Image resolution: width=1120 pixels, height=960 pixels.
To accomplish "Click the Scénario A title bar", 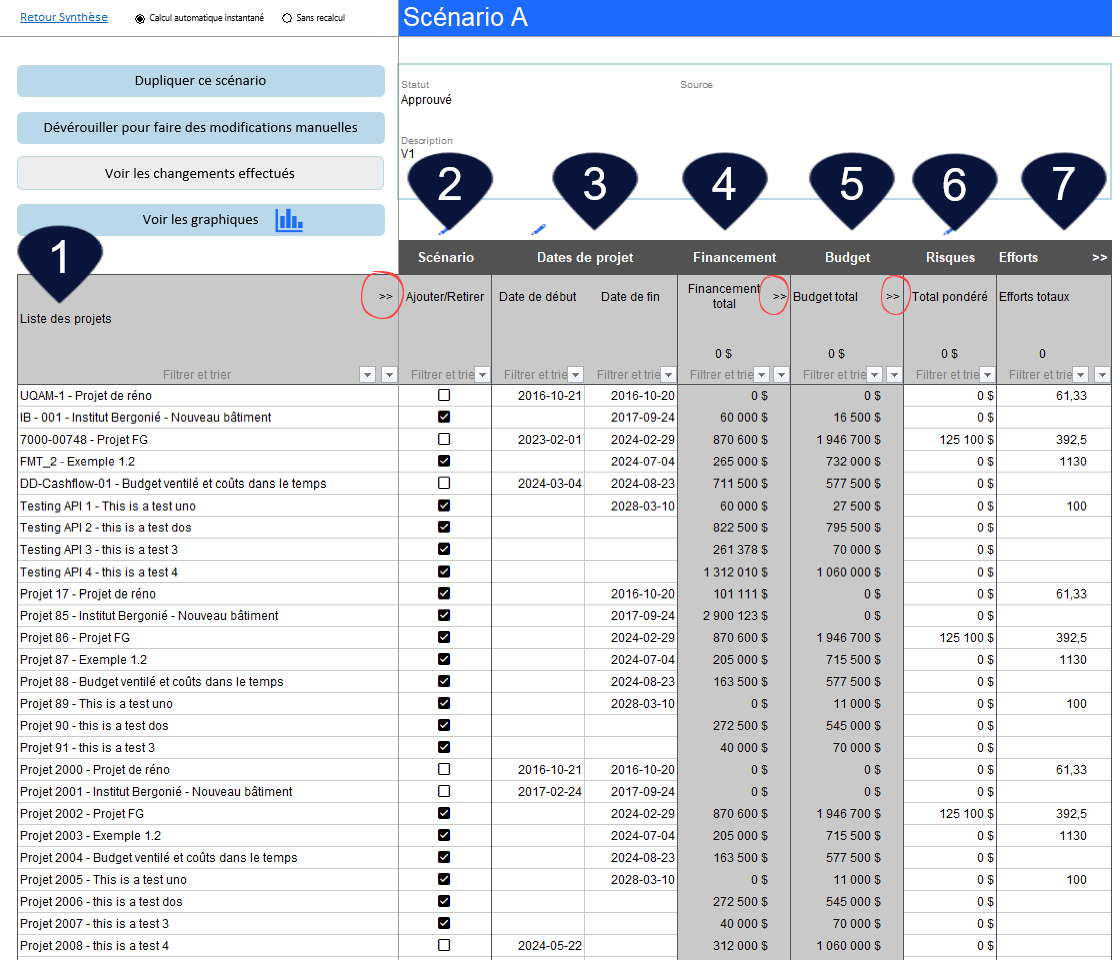I will [x=755, y=18].
